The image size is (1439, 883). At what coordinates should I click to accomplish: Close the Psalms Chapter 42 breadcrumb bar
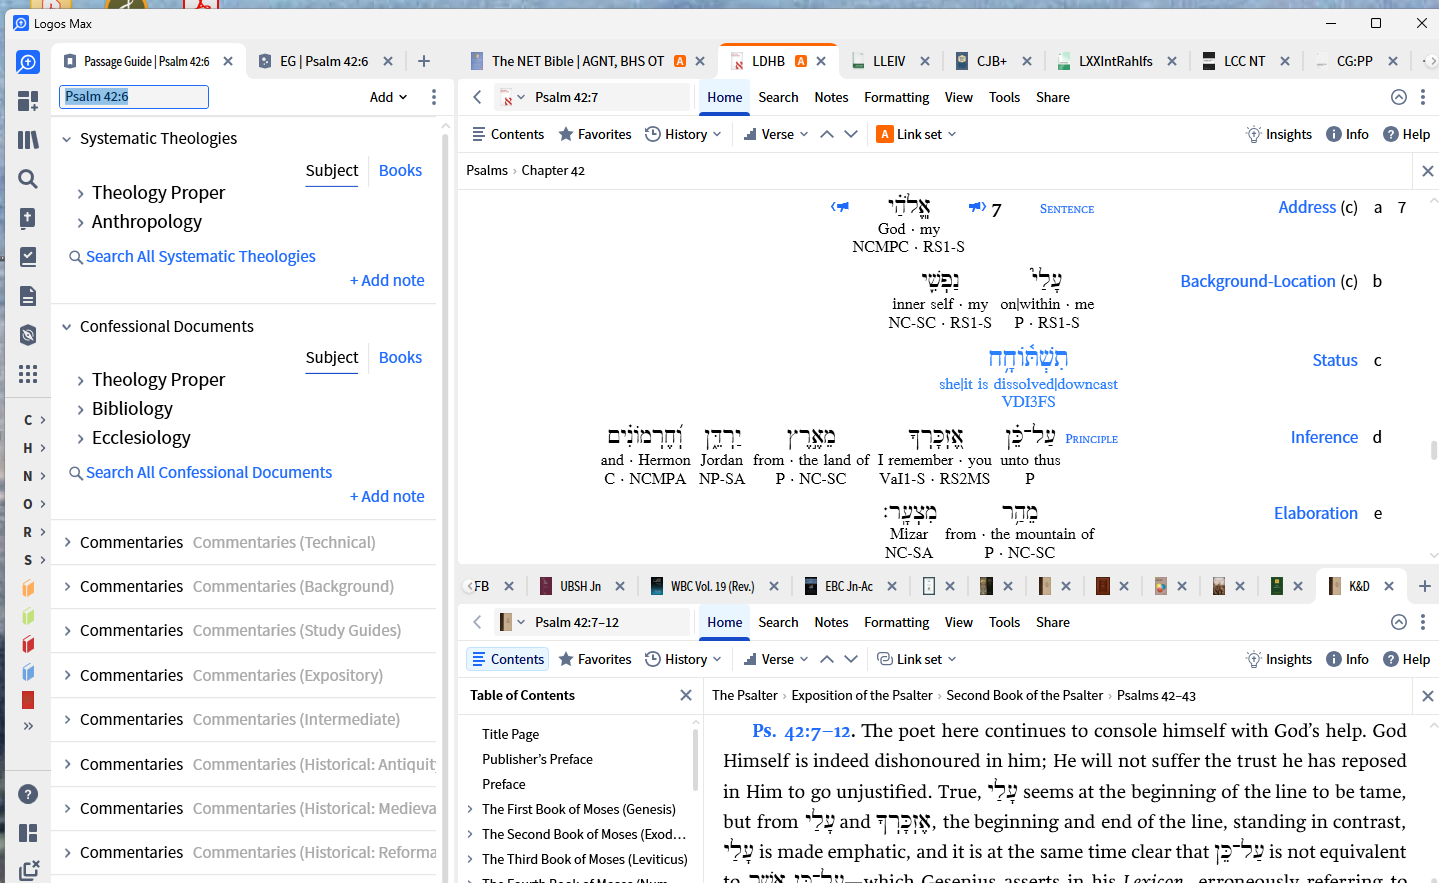[x=1428, y=171]
